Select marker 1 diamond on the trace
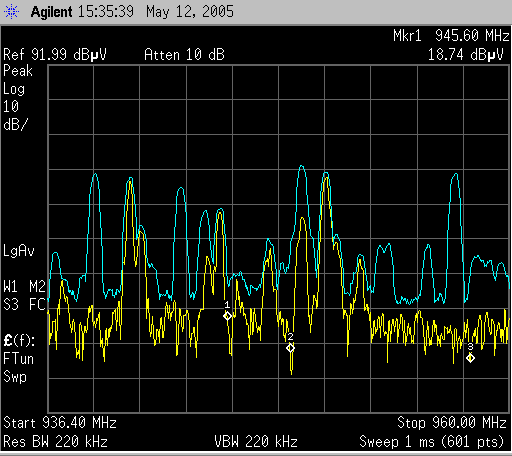Screen dimensions: 512x456 coord(227,316)
